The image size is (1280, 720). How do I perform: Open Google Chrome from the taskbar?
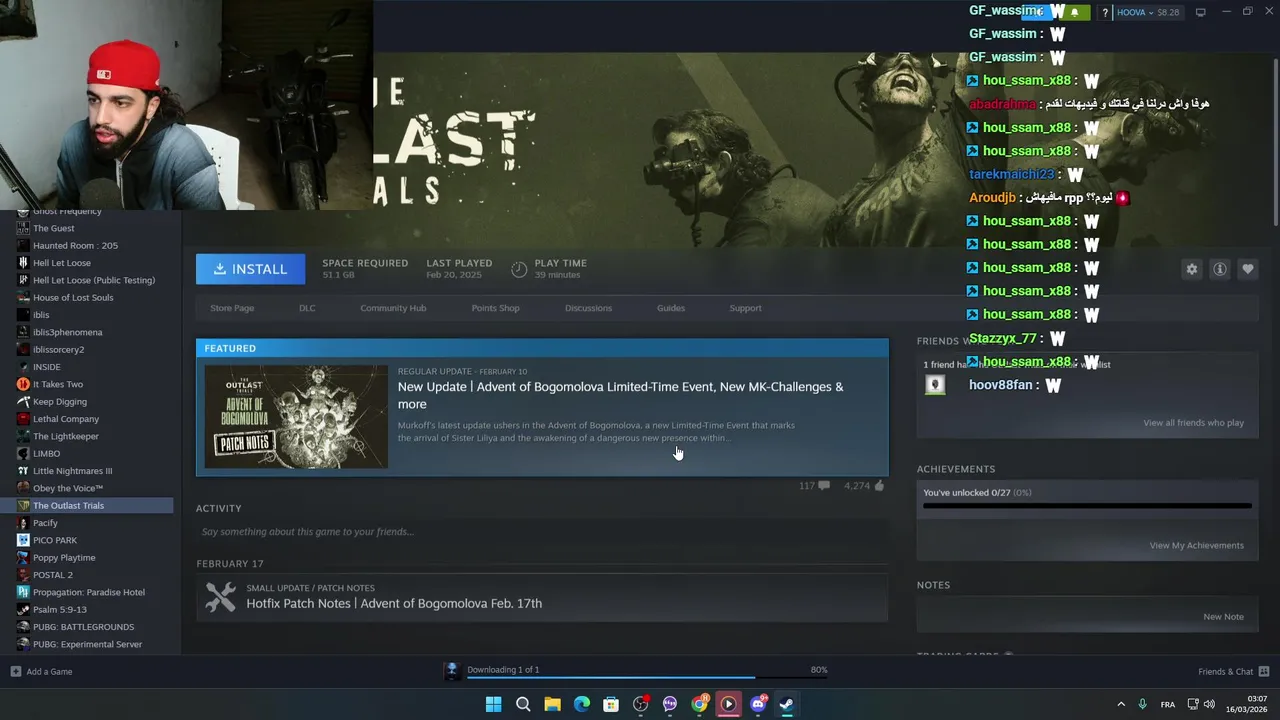699,704
